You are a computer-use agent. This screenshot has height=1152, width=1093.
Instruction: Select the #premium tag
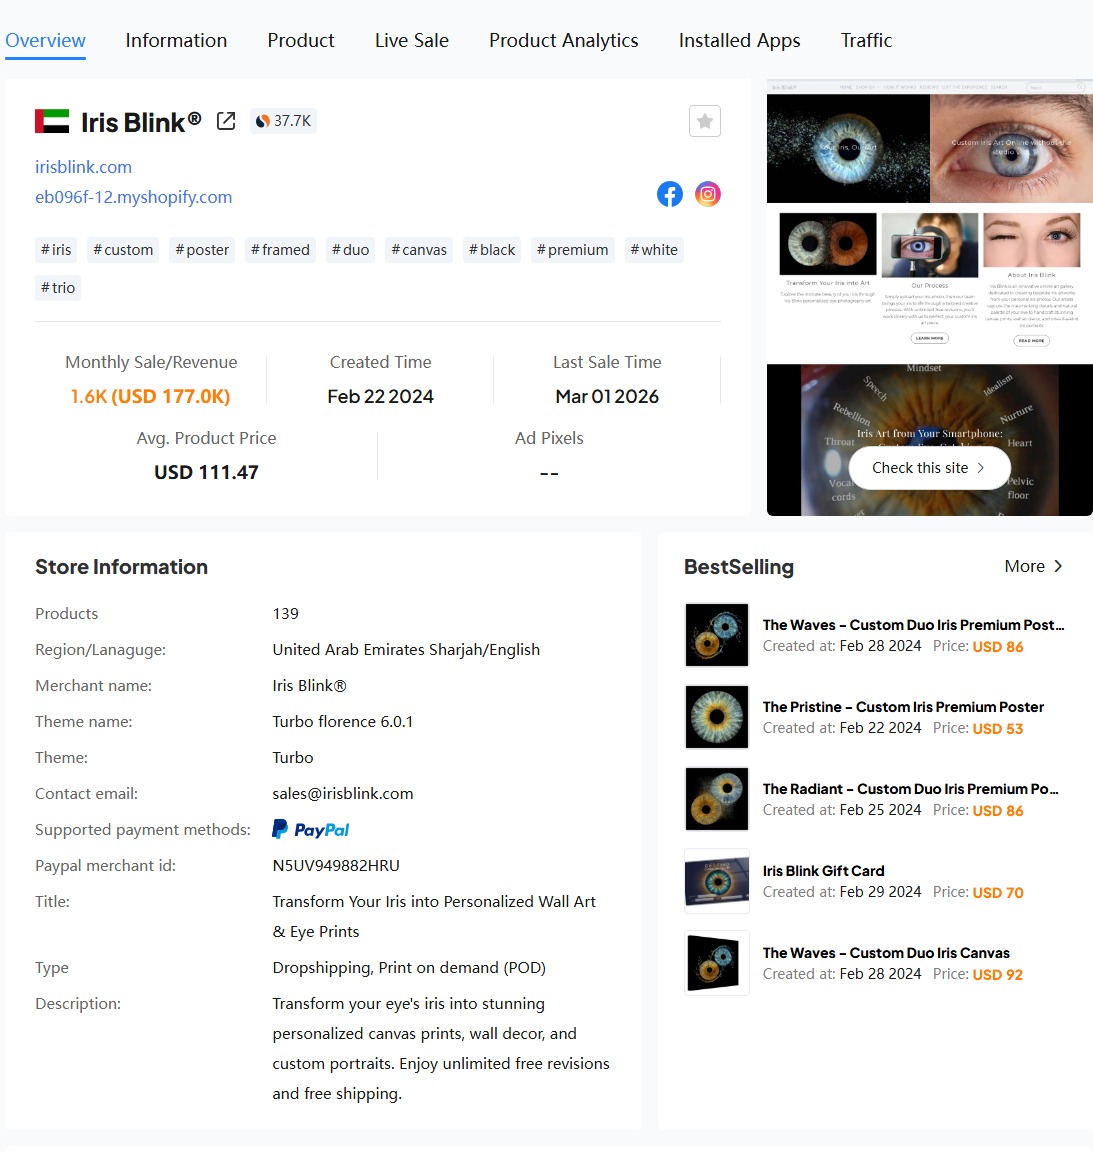pos(572,250)
